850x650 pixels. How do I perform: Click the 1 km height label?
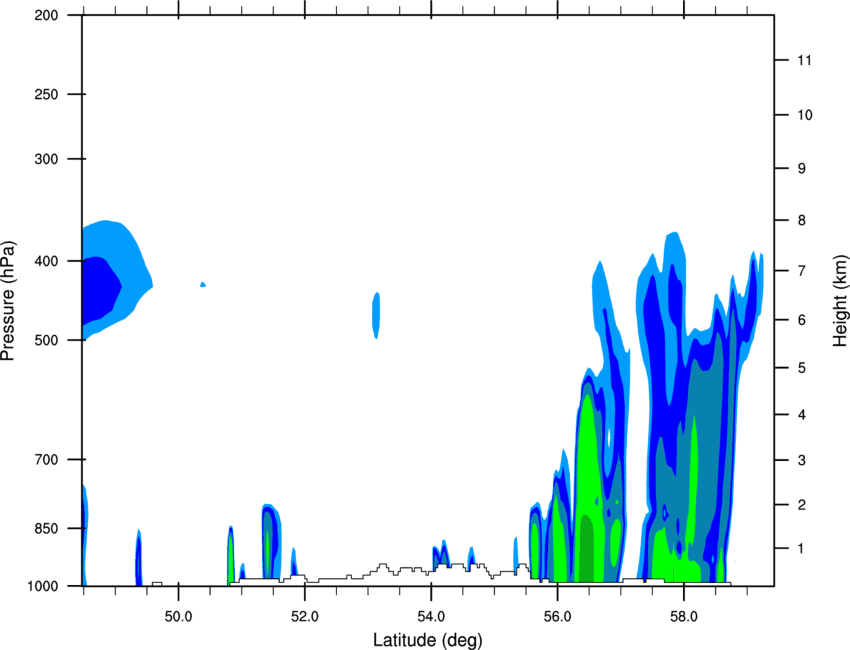802,549
